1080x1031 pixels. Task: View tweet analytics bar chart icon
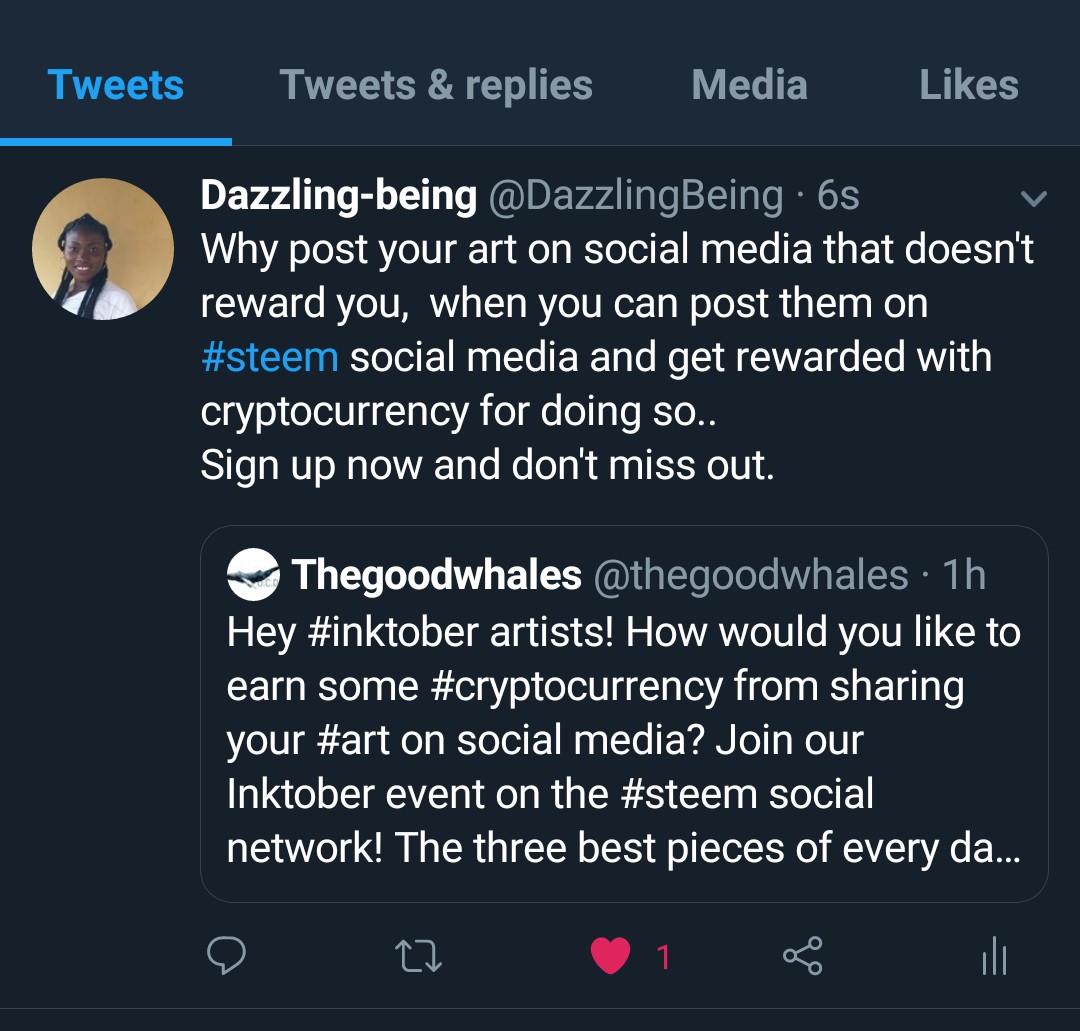click(994, 958)
